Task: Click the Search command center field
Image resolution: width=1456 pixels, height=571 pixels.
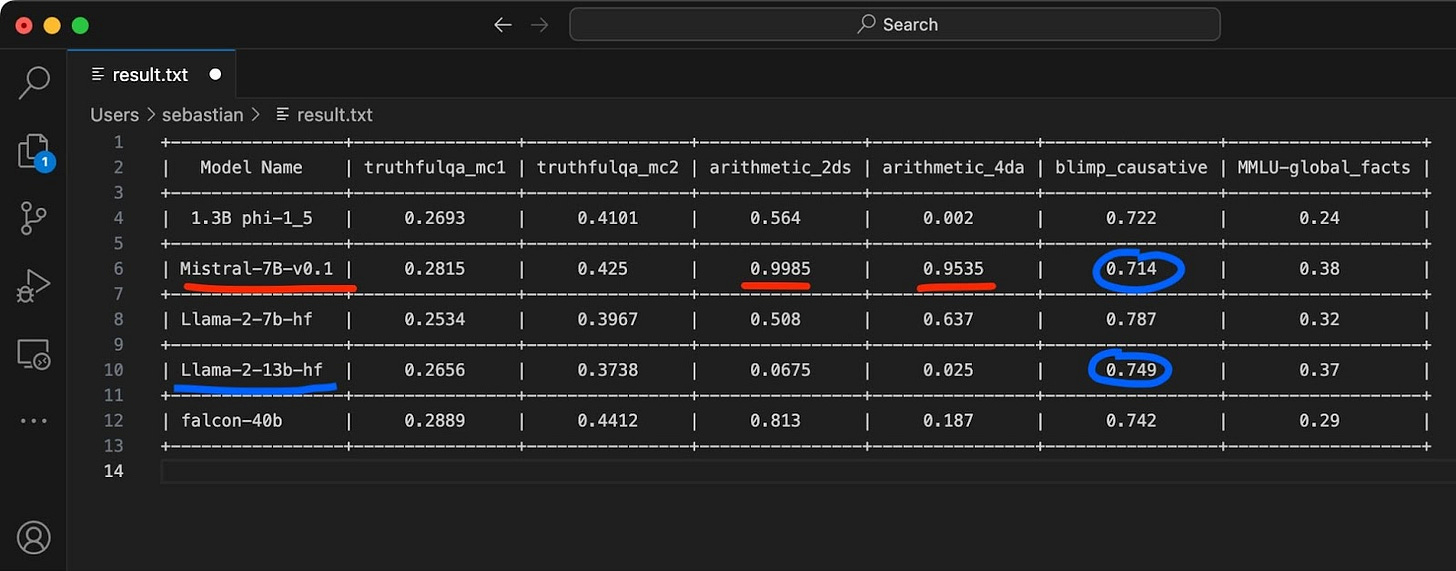Action: (x=894, y=25)
